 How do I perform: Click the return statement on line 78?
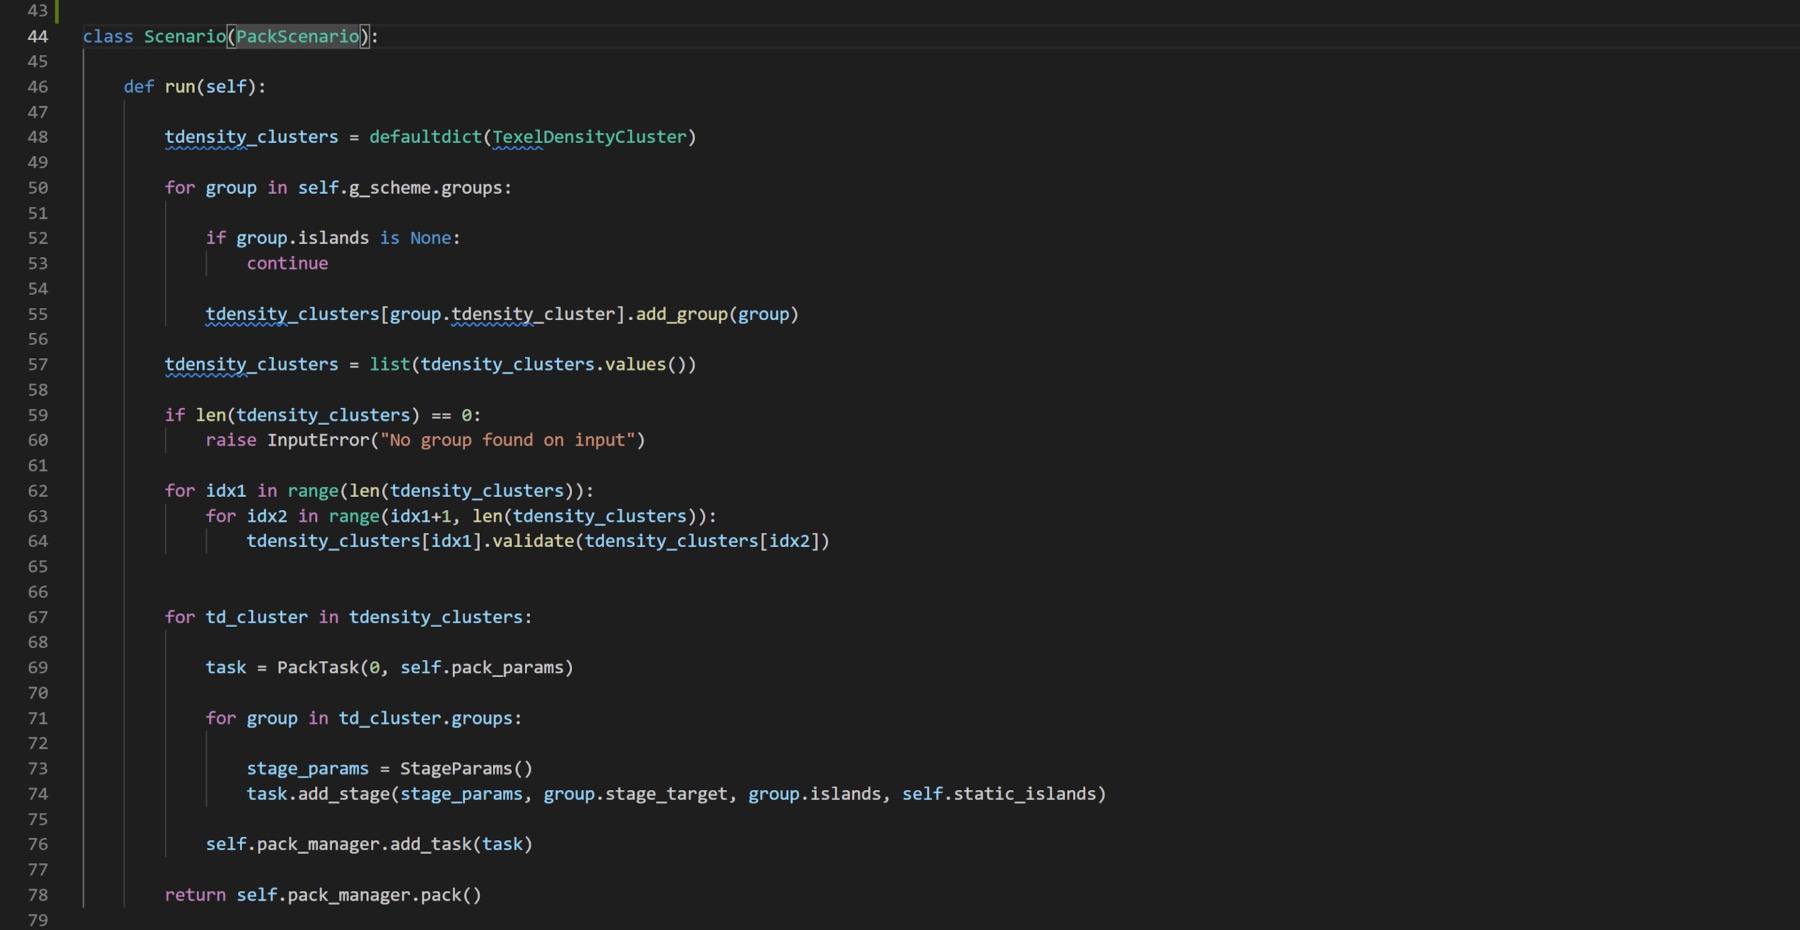pos(195,895)
